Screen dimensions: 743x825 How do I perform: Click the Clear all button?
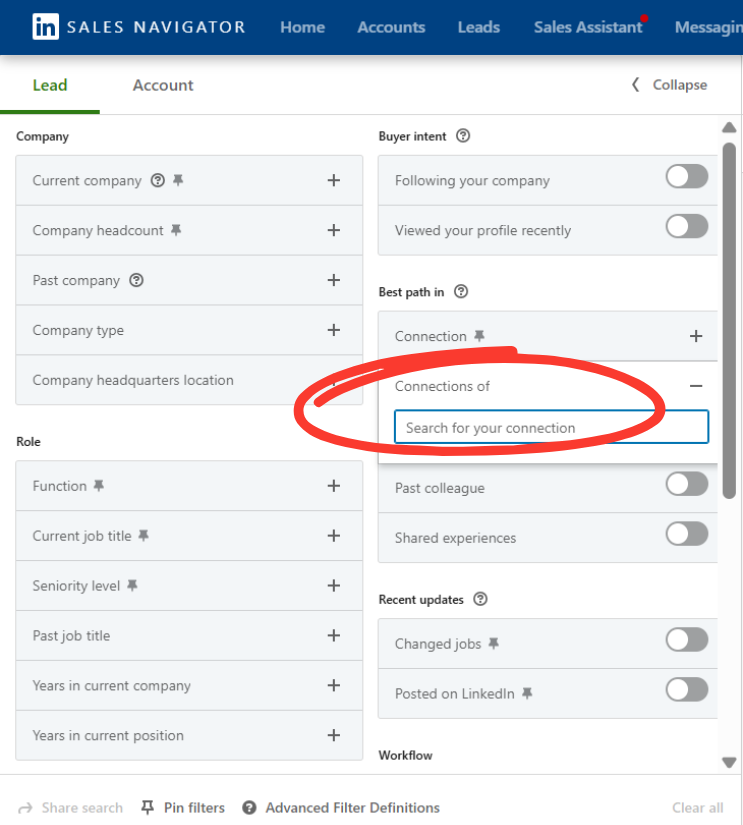(698, 808)
